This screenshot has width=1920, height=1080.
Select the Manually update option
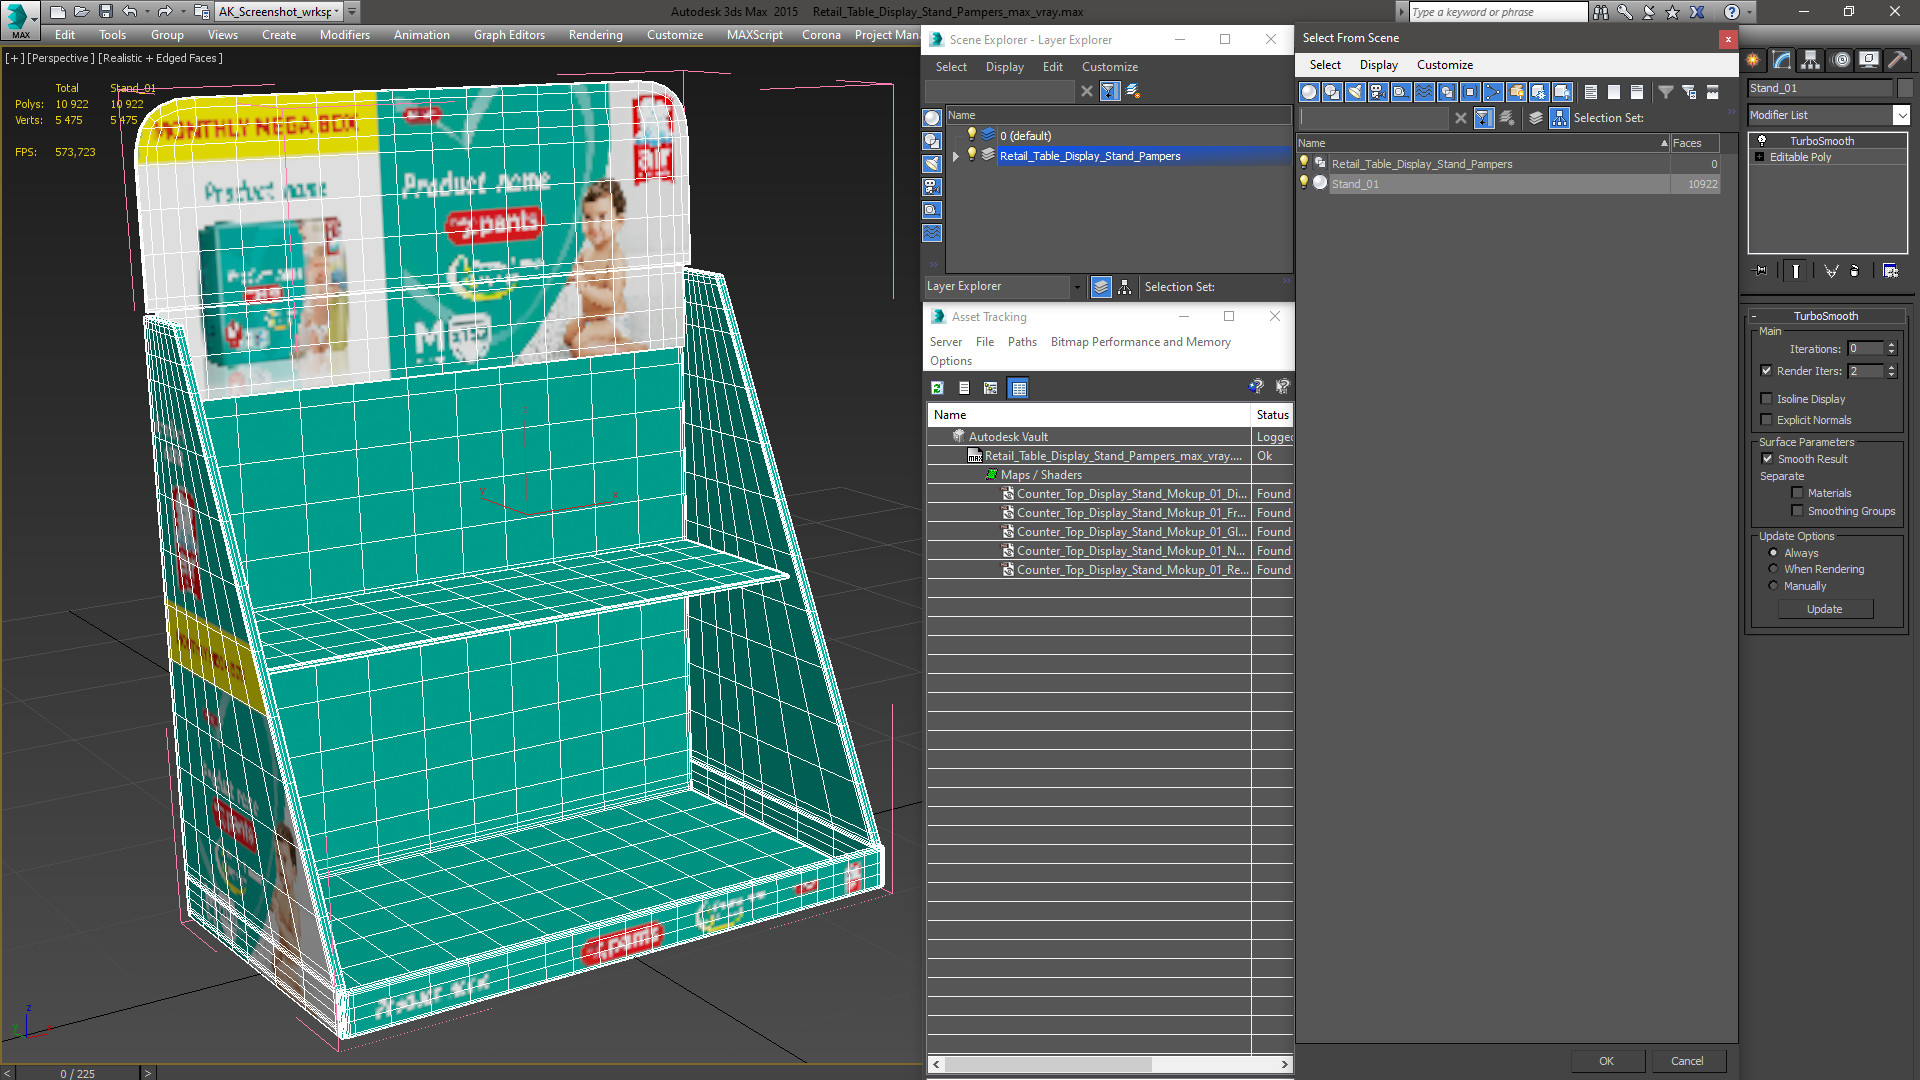[x=1773, y=586]
